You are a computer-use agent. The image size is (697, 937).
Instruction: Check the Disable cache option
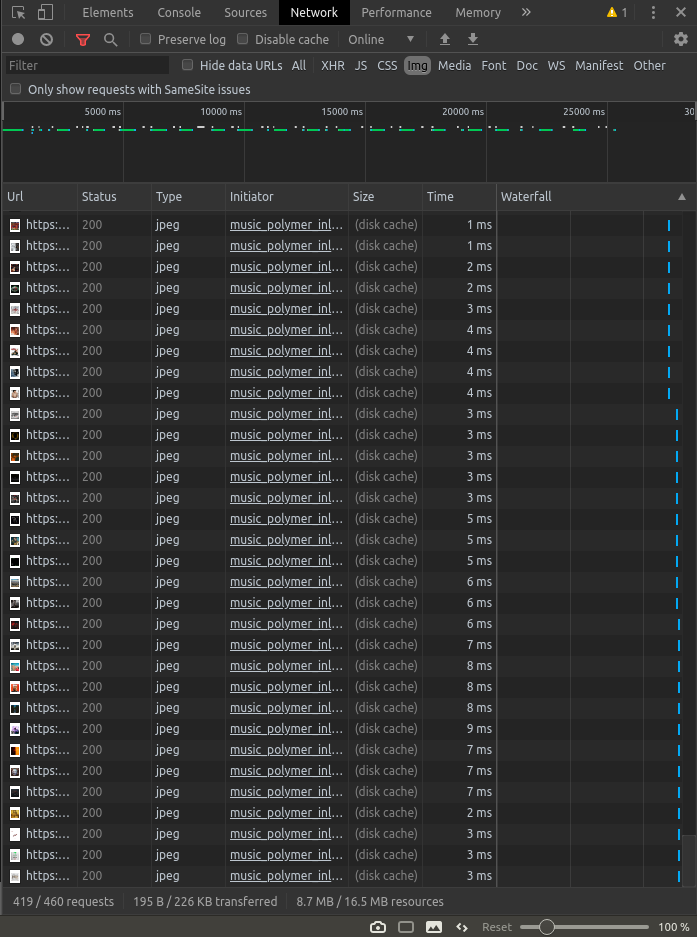[x=243, y=40]
